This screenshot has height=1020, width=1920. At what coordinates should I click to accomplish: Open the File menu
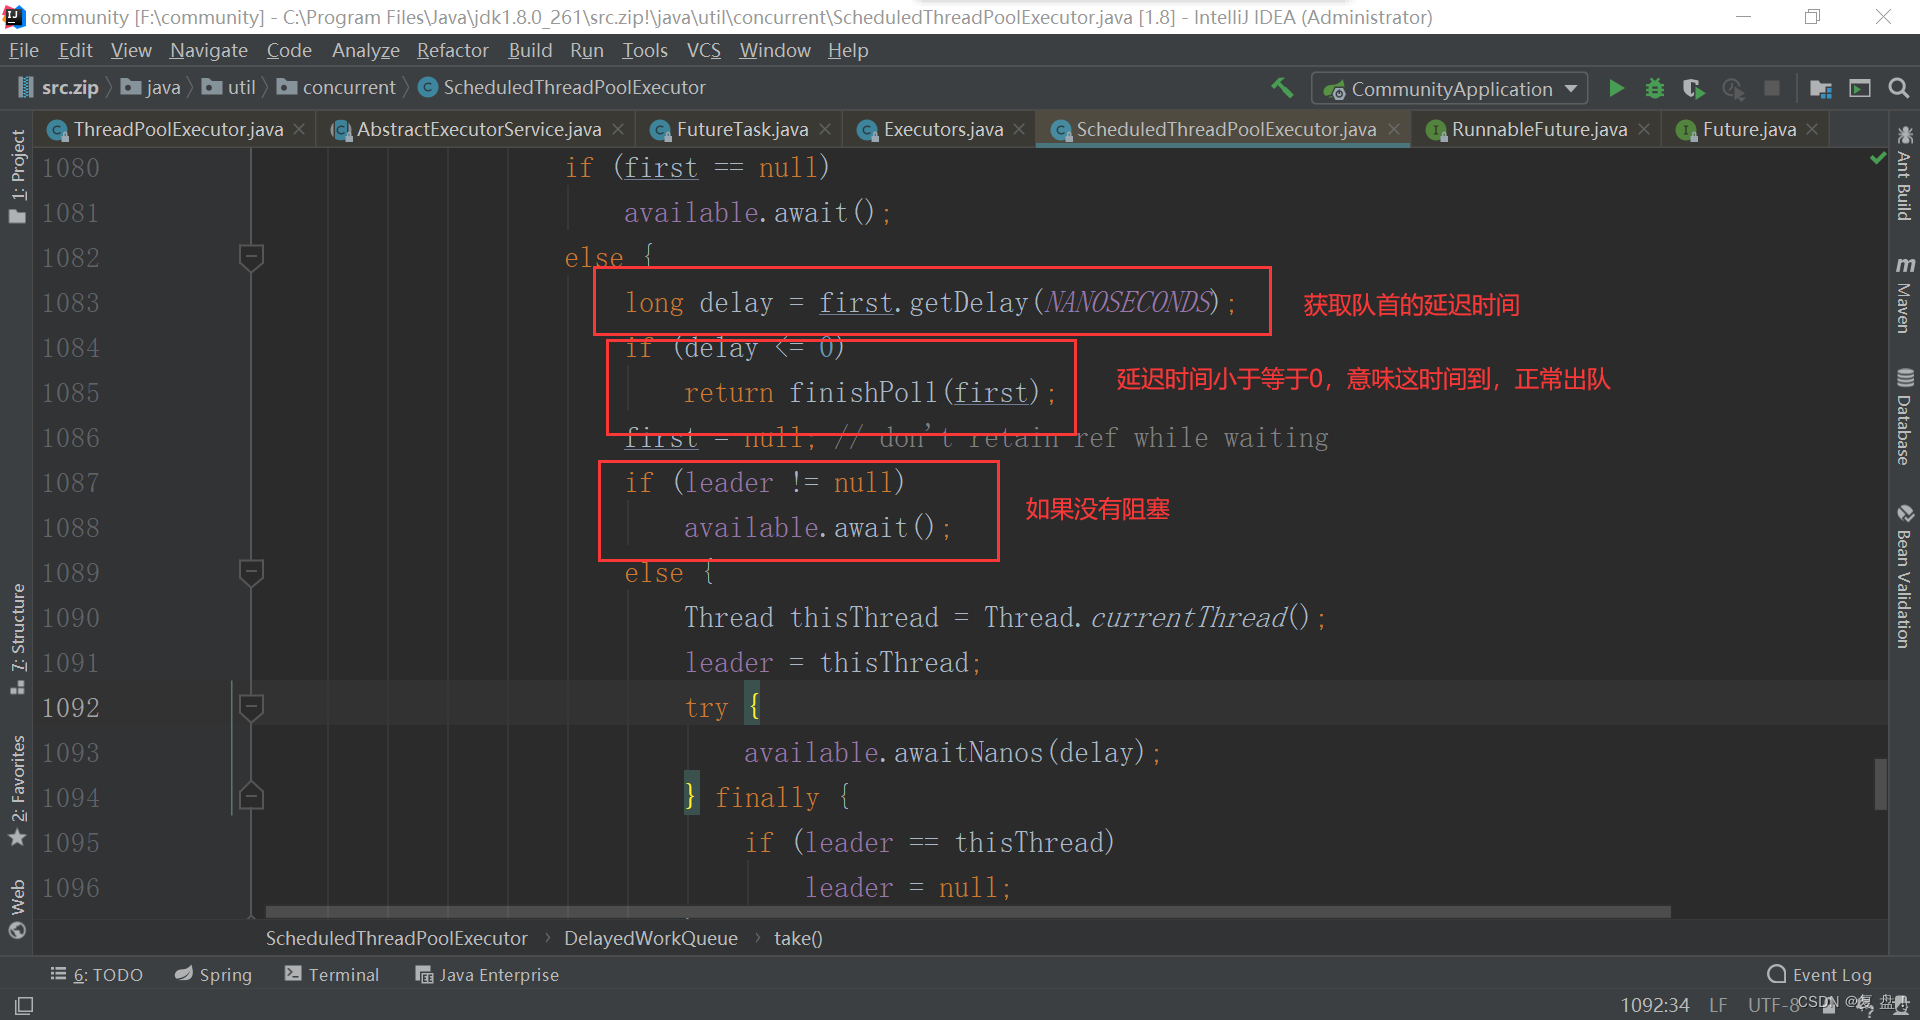[23, 50]
